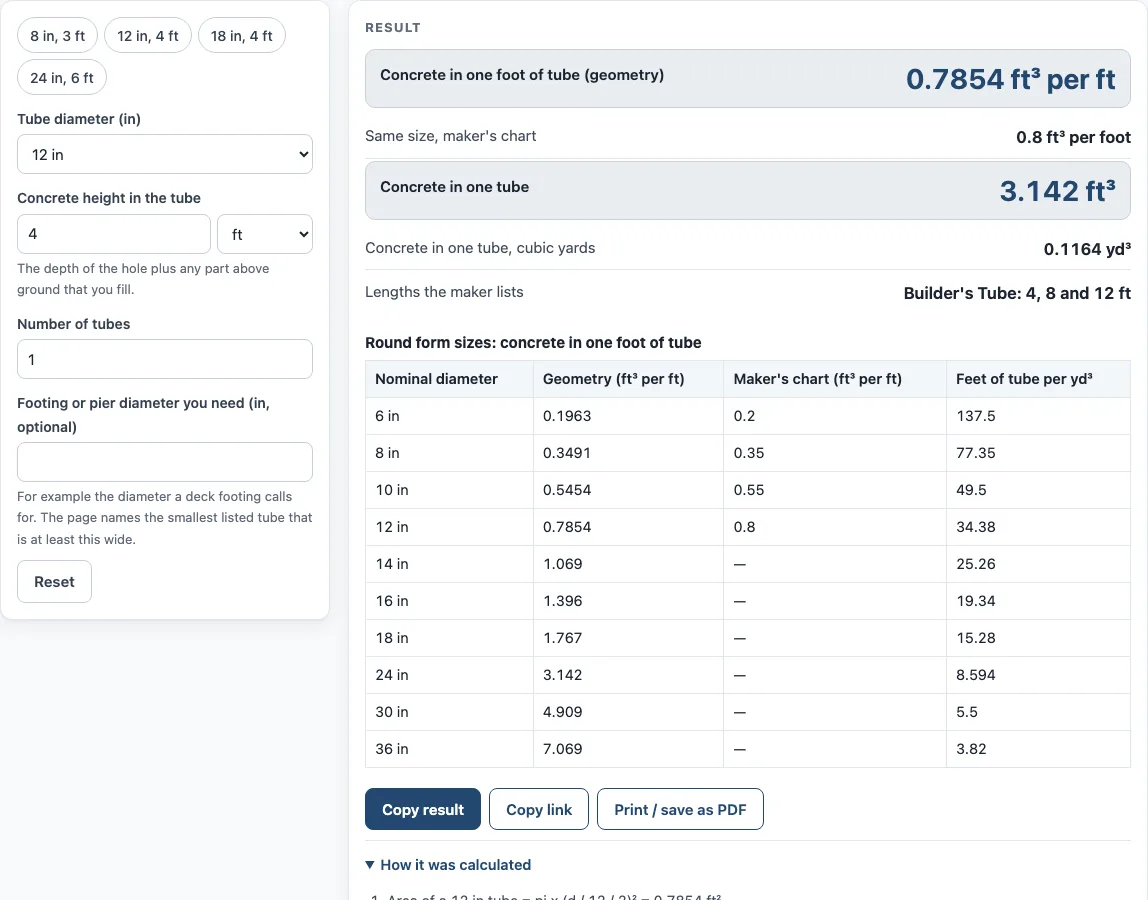Click the 0.1164 yd³ cubic yards value
The width and height of the screenshot is (1148, 900).
click(1086, 249)
